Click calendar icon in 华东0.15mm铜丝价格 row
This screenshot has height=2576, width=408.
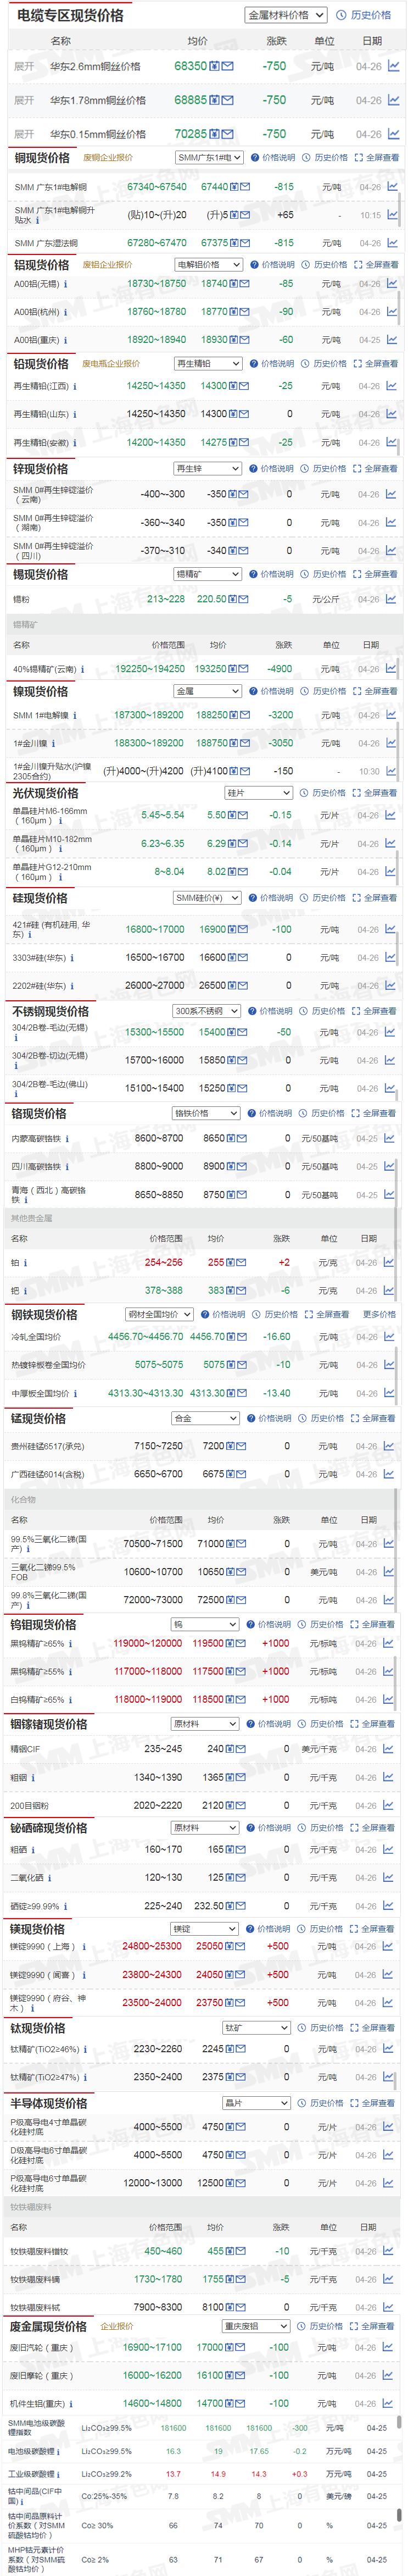coord(215,133)
